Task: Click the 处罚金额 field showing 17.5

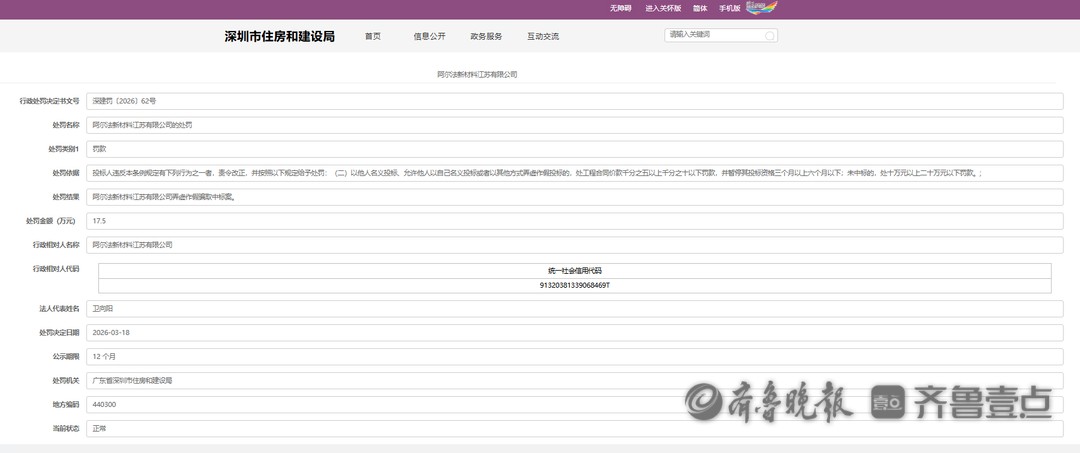Action: pos(575,221)
